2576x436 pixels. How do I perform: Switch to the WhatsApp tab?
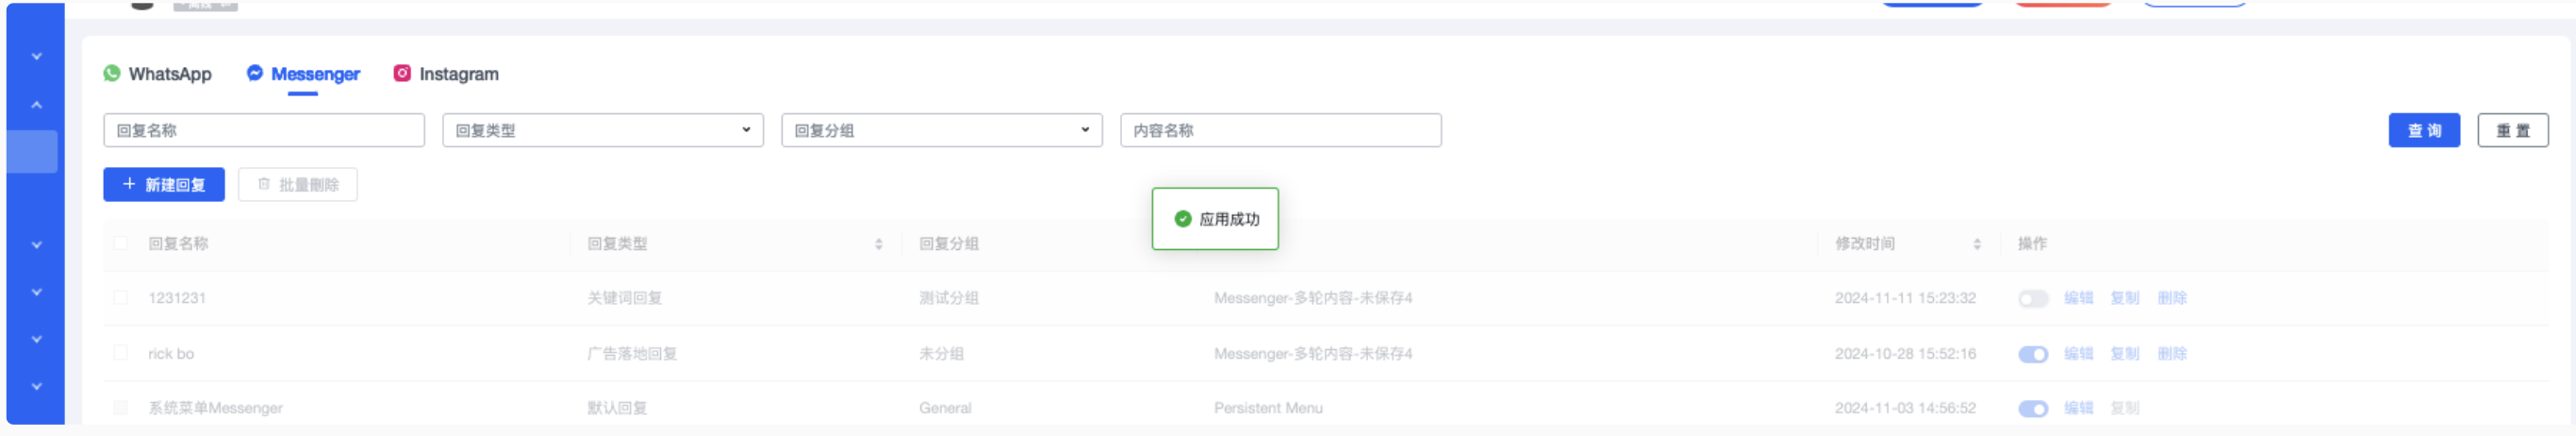pyautogui.click(x=158, y=74)
